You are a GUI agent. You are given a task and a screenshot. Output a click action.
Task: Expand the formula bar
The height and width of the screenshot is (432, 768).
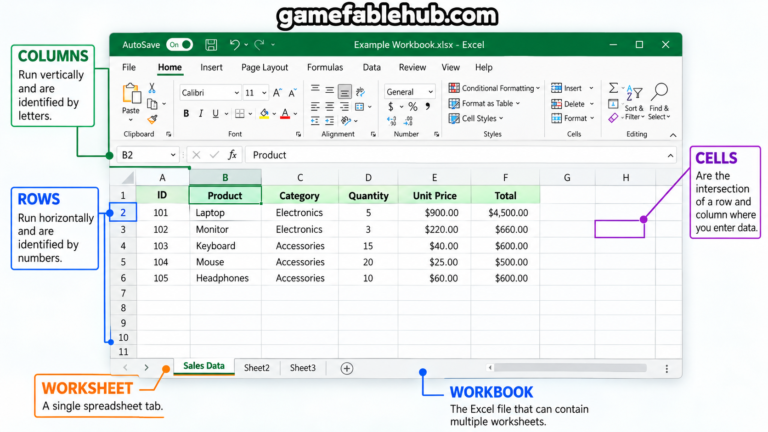pyautogui.click(x=670, y=155)
